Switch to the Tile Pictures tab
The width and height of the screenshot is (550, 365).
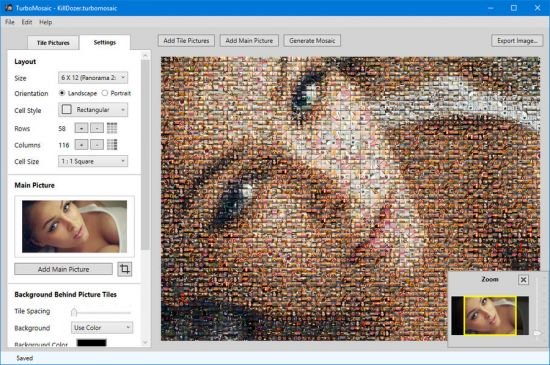53,43
